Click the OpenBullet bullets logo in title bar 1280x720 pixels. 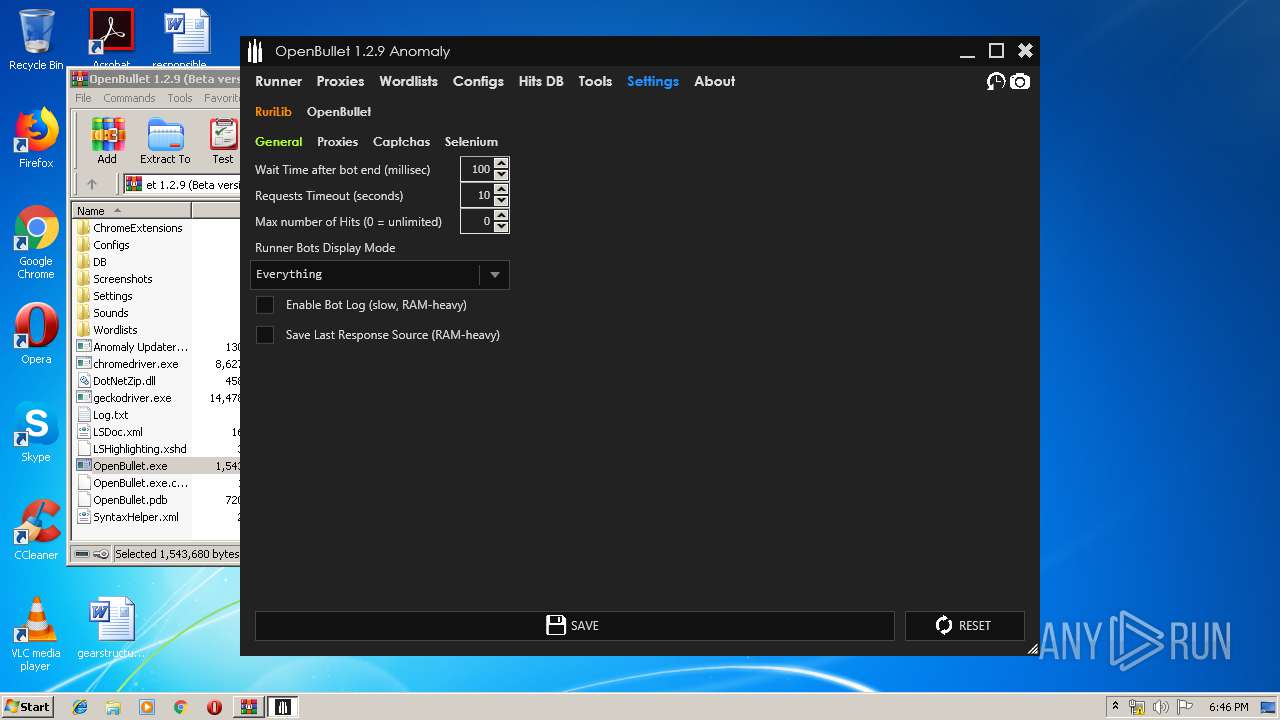coord(256,51)
